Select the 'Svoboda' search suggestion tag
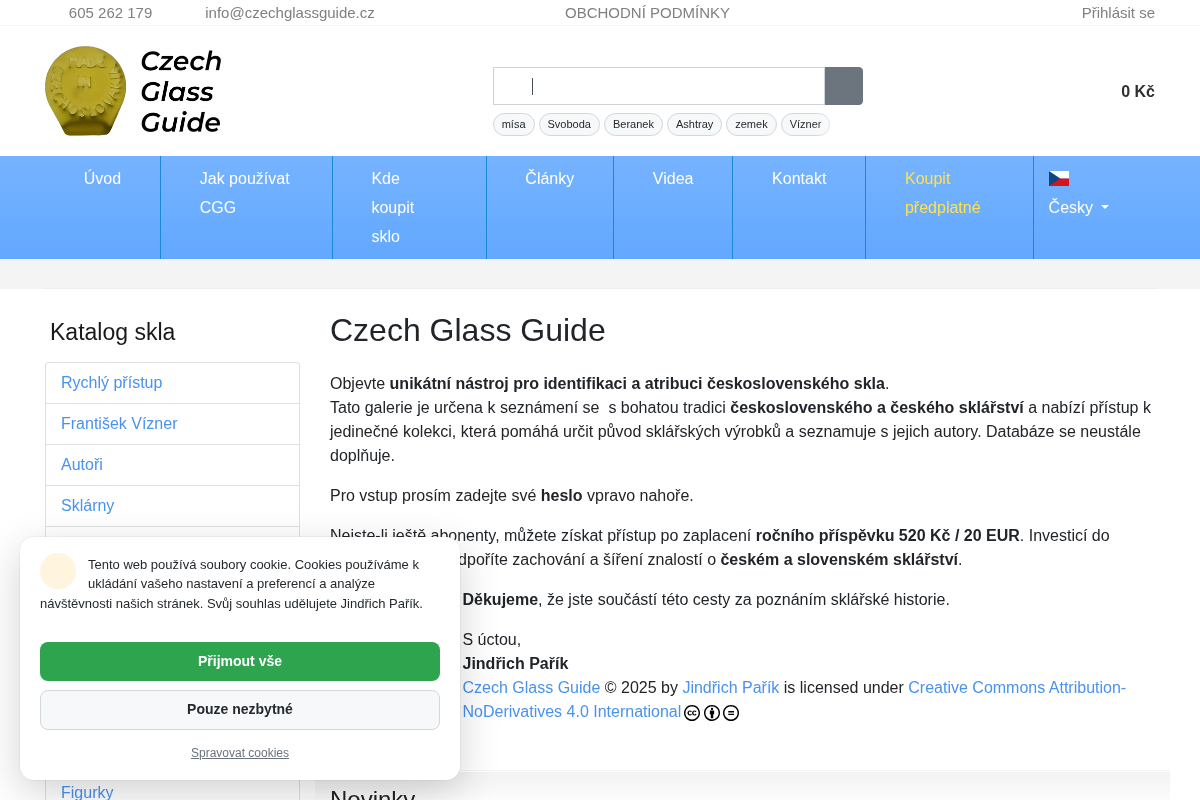This screenshot has height=800, width=1200. click(x=569, y=124)
